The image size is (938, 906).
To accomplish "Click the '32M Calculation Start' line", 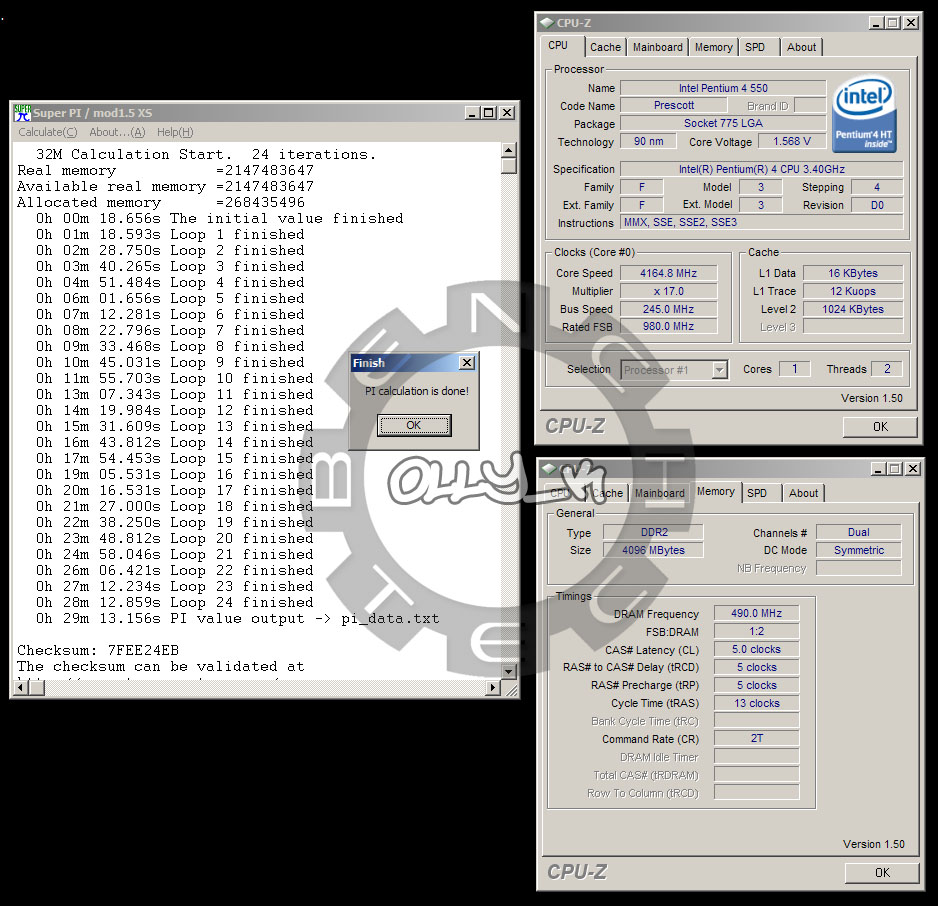I will pos(206,155).
